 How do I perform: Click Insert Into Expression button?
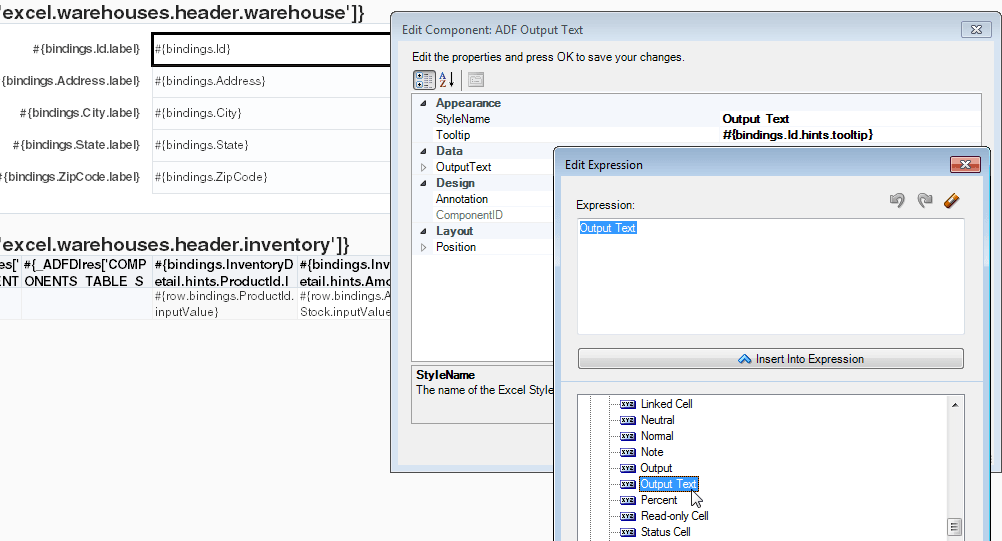(x=771, y=359)
